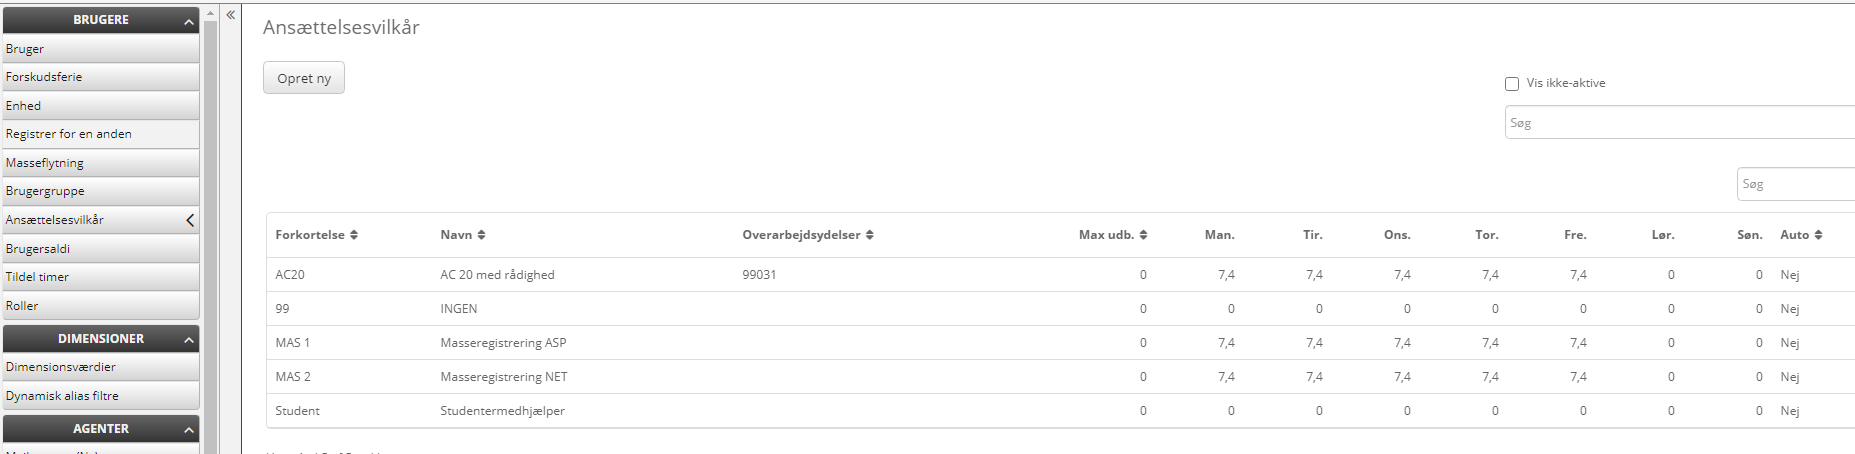
Task: Collapse the DIMENSIONER section
Action: click(188, 340)
